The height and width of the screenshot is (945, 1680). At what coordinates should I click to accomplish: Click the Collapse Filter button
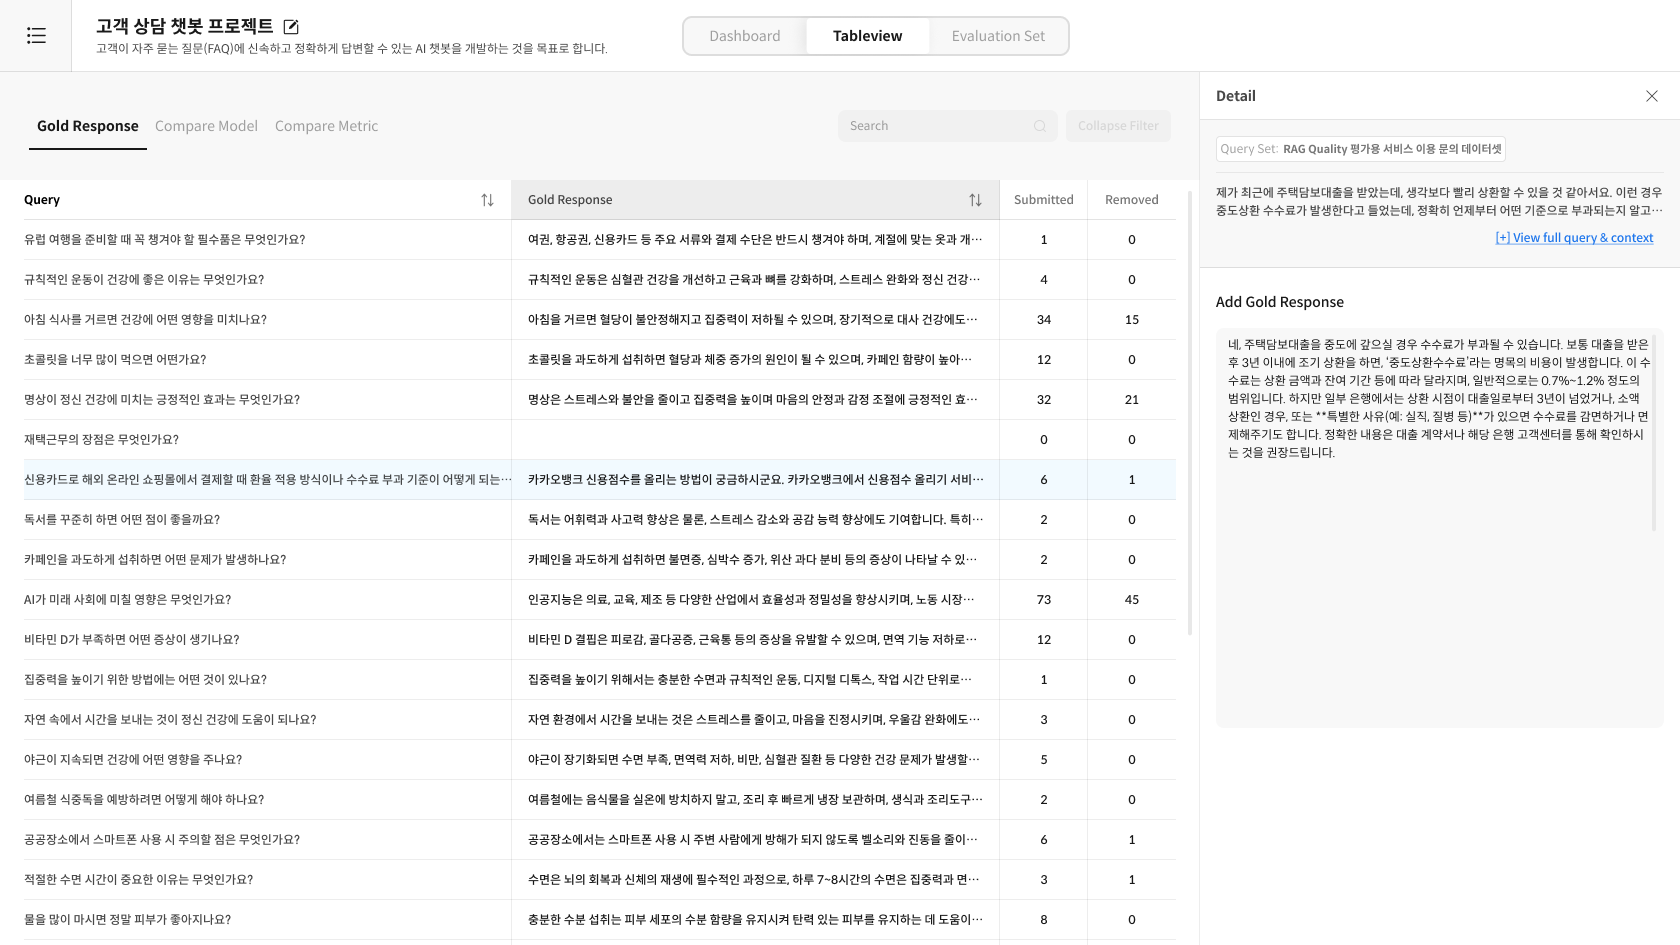pyautogui.click(x=1117, y=126)
